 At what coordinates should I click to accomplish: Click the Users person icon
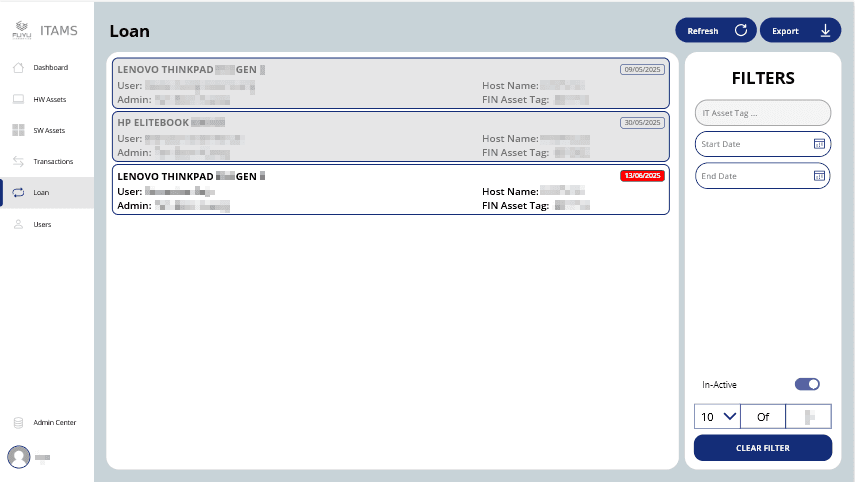(x=18, y=225)
